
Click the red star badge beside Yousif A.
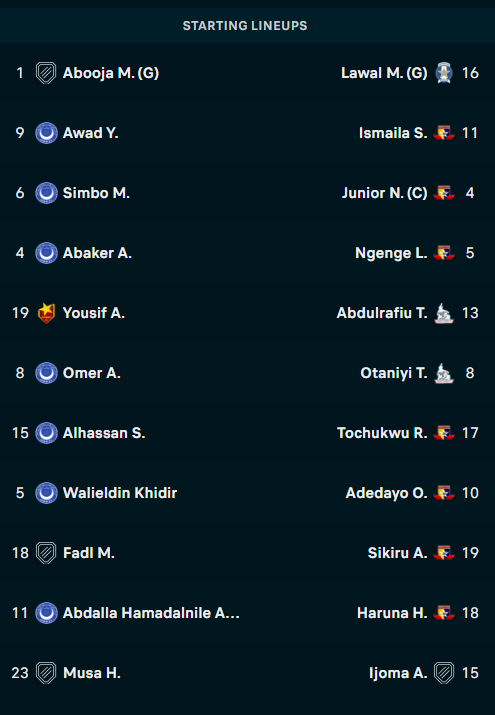pyautogui.click(x=46, y=313)
